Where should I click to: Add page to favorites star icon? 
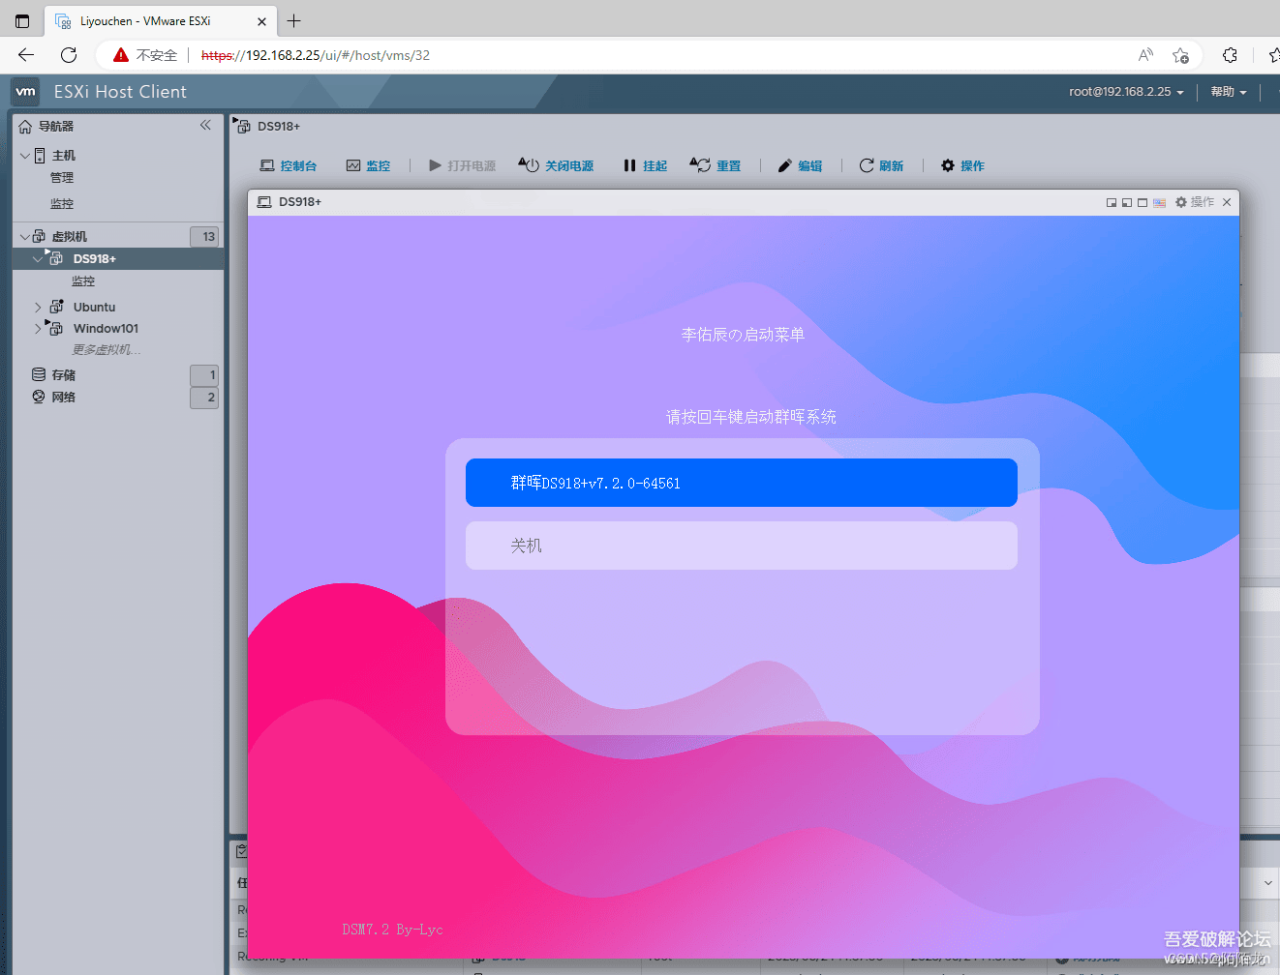[x=1181, y=55]
